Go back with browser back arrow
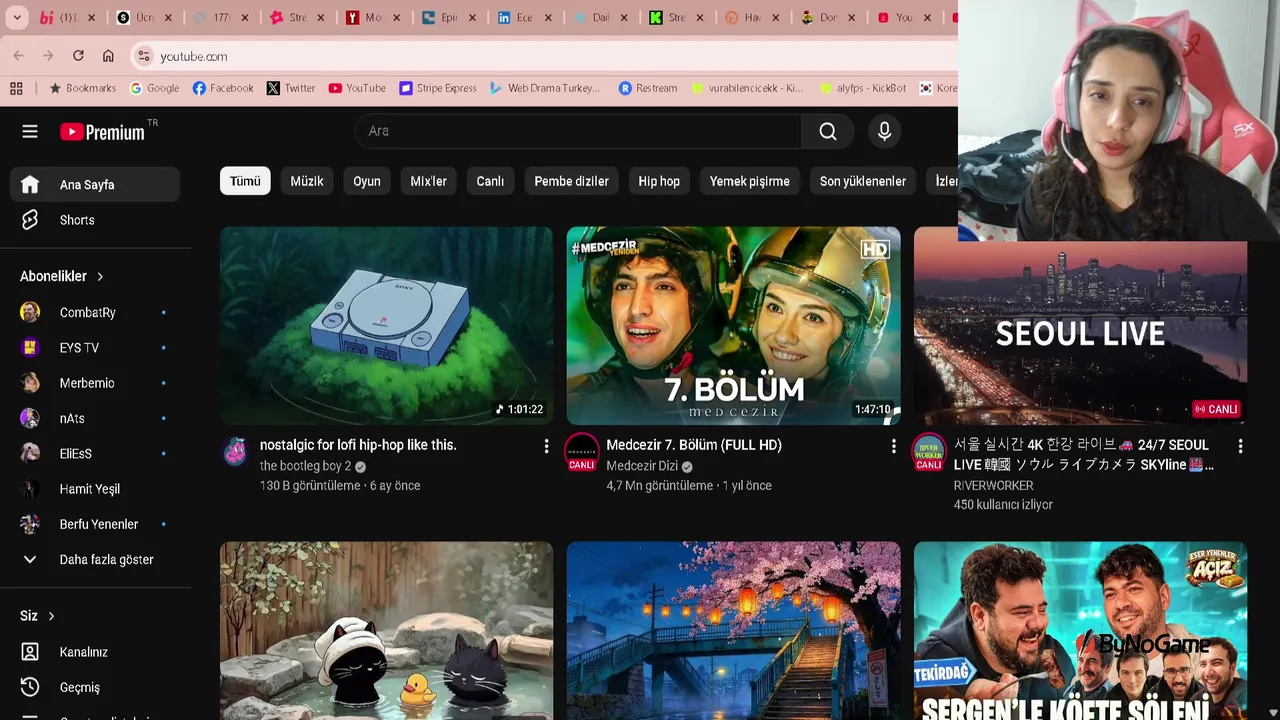Screen dimensions: 1280x720 tap(19, 56)
